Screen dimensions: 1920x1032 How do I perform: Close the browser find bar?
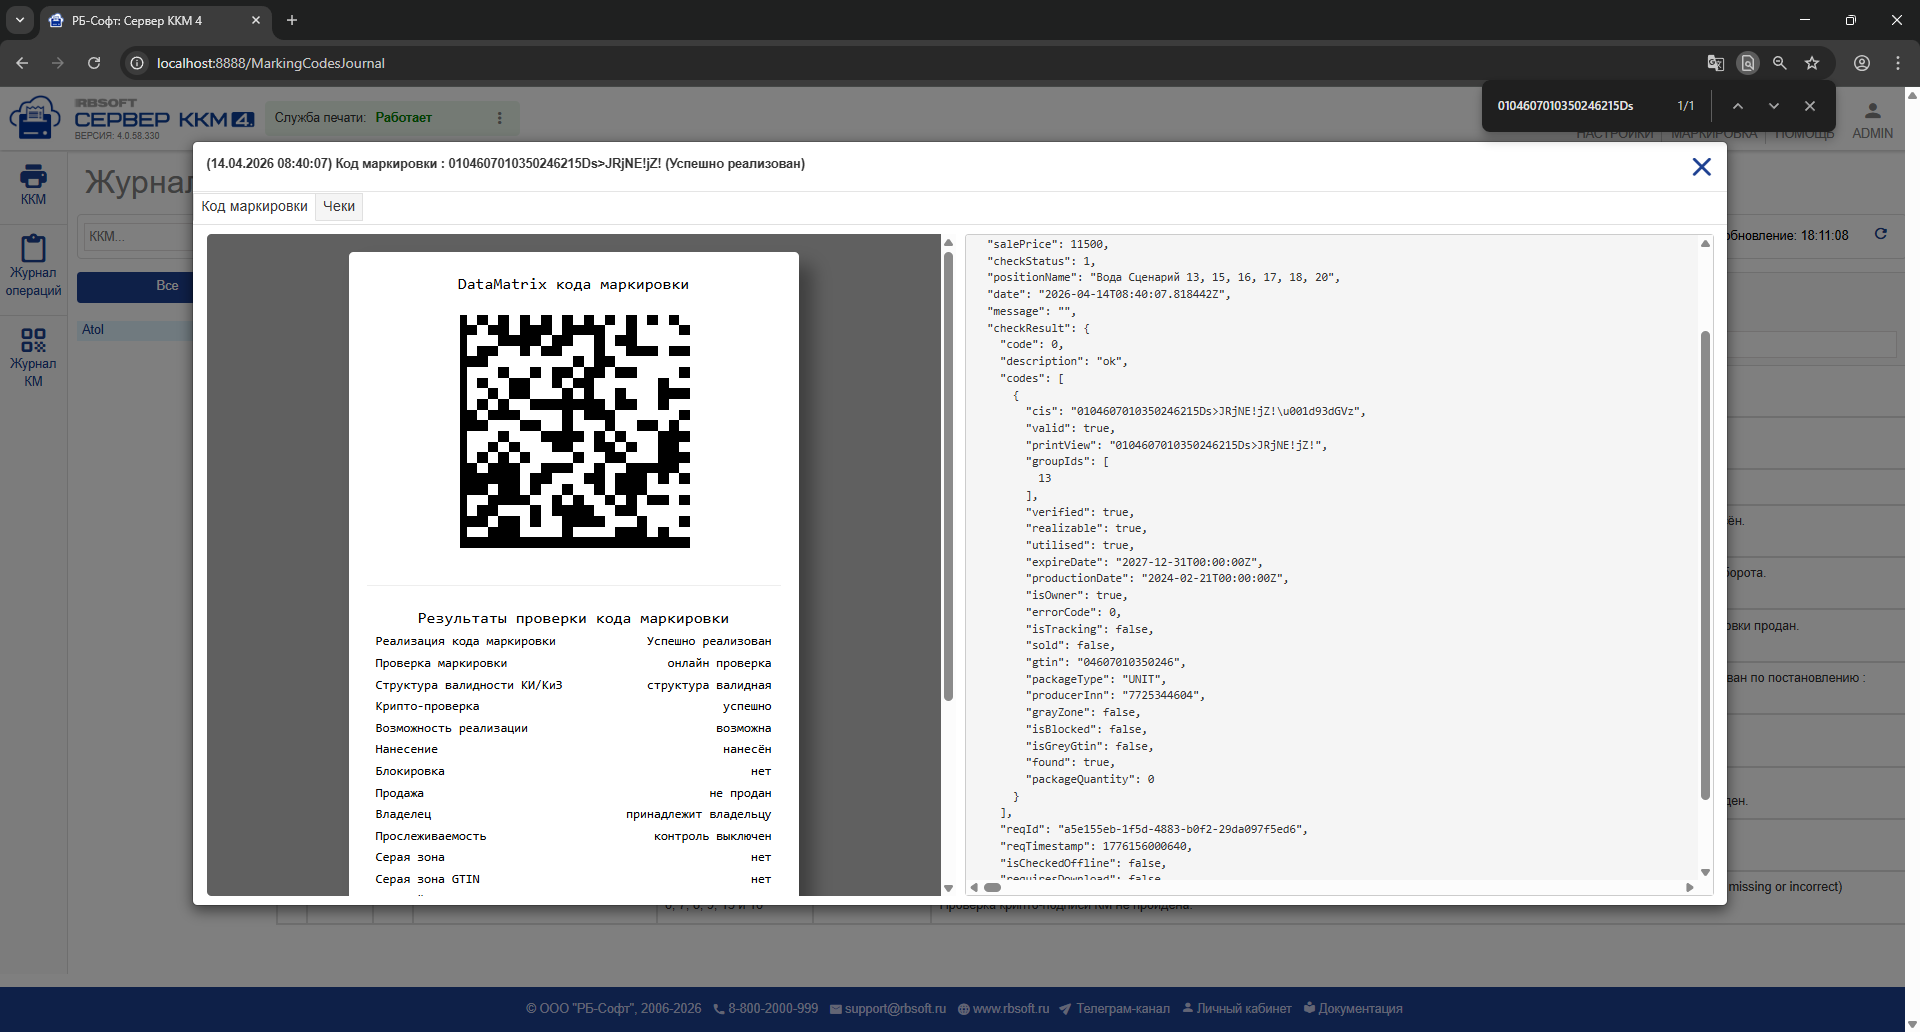point(1810,106)
